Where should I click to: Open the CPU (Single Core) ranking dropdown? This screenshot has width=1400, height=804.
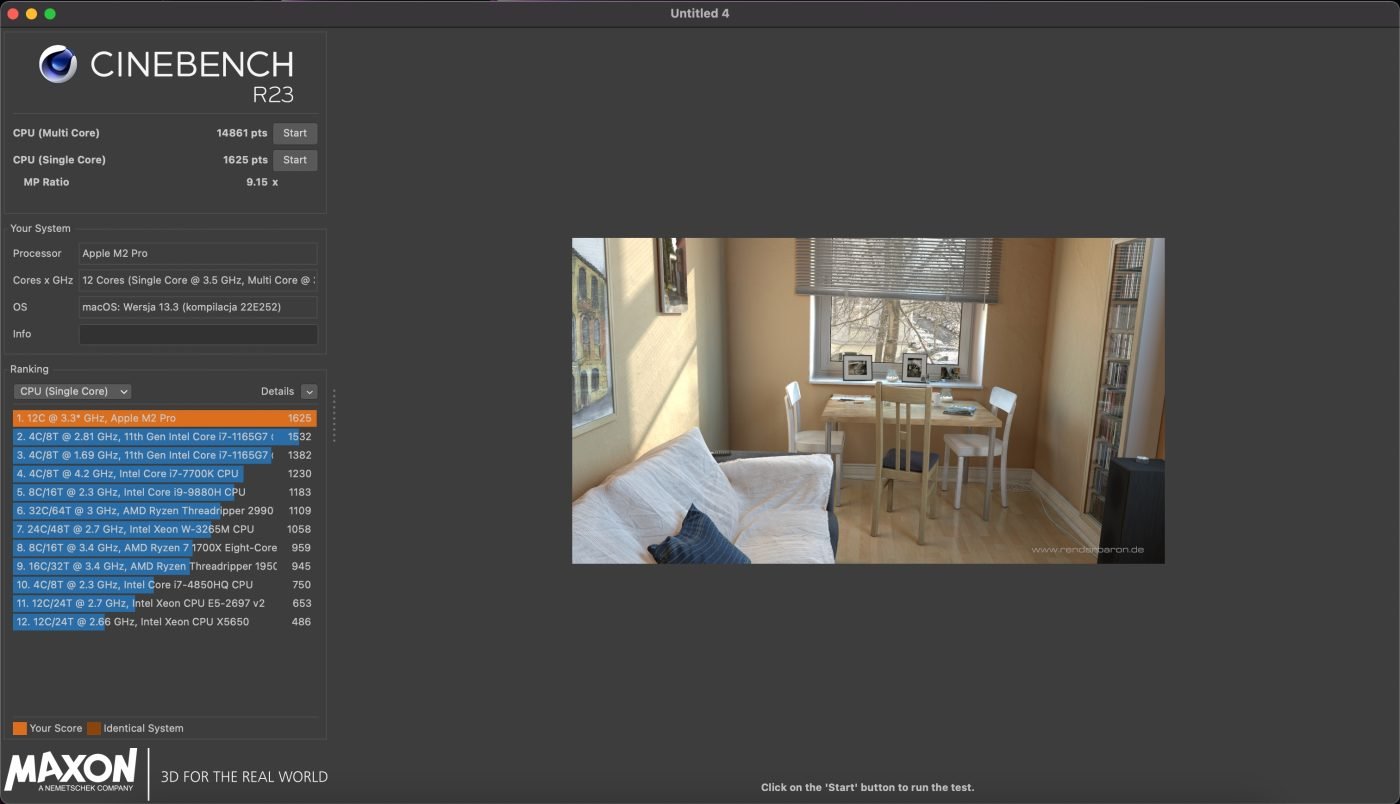72,392
